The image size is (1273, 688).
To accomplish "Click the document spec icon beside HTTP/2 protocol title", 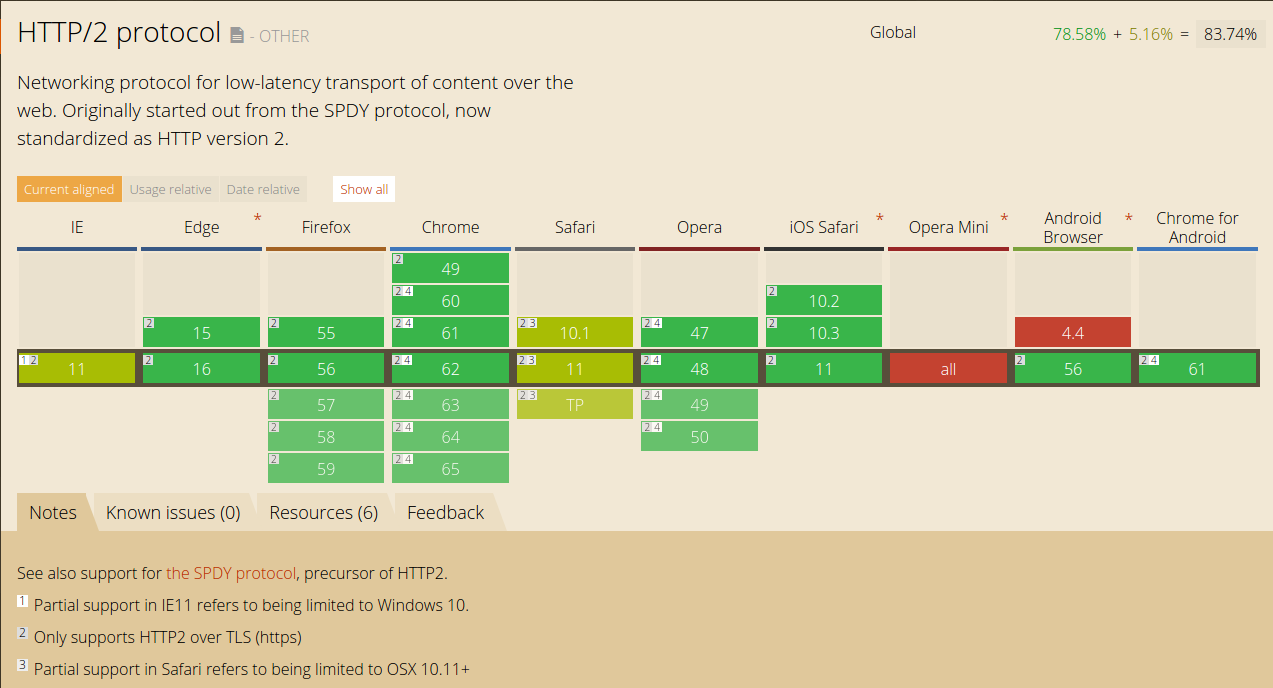I will coord(237,36).
